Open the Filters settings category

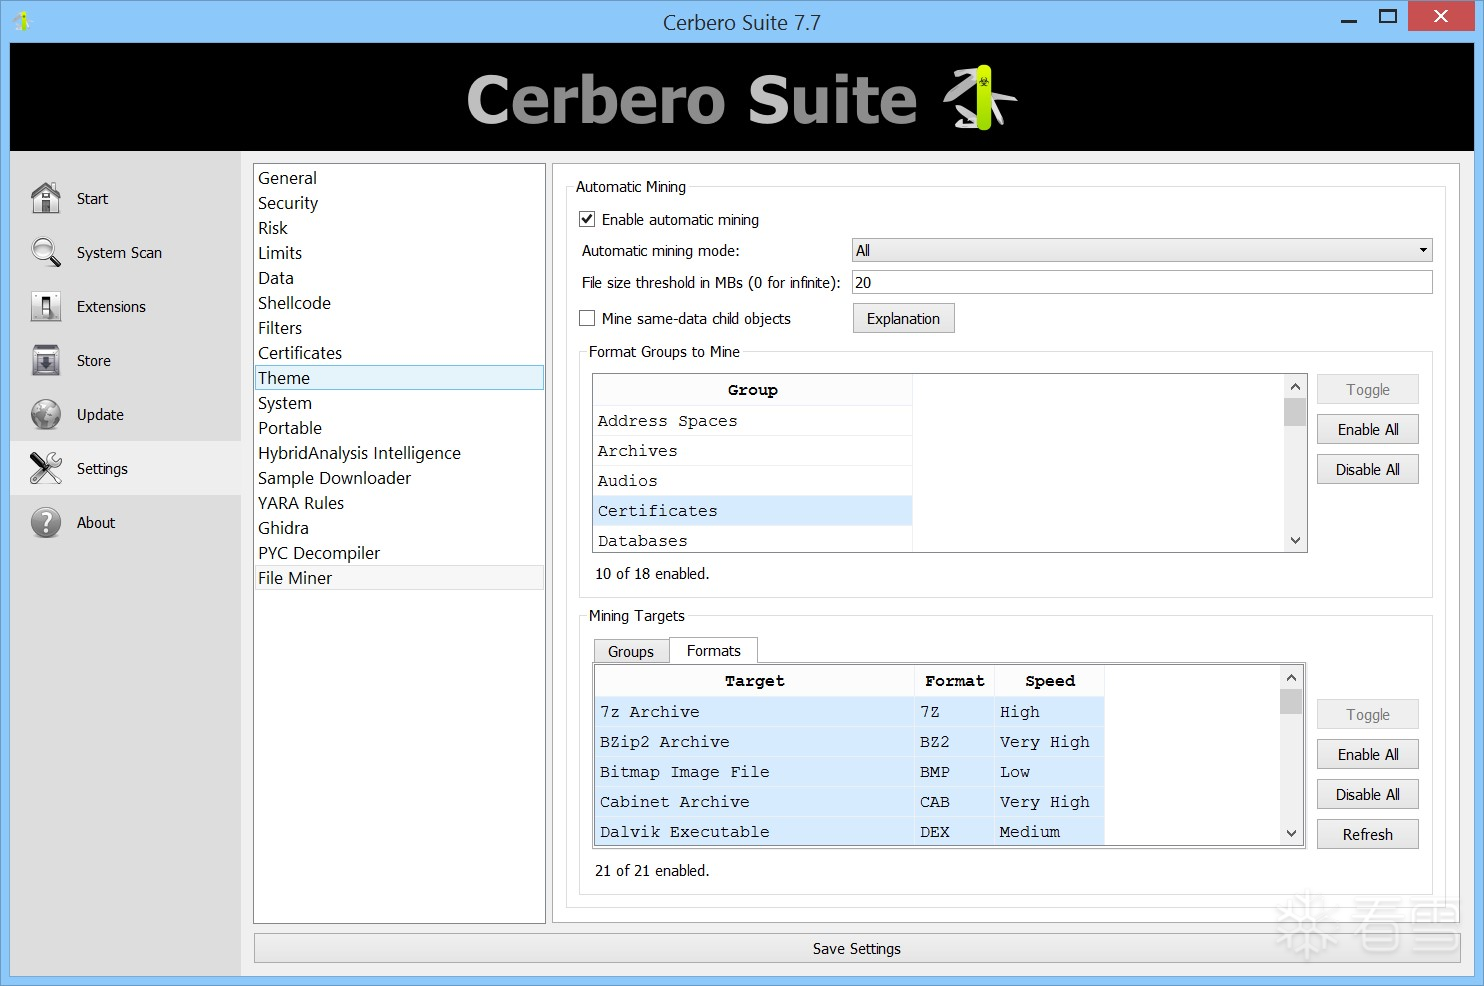(x=399, y=328)
